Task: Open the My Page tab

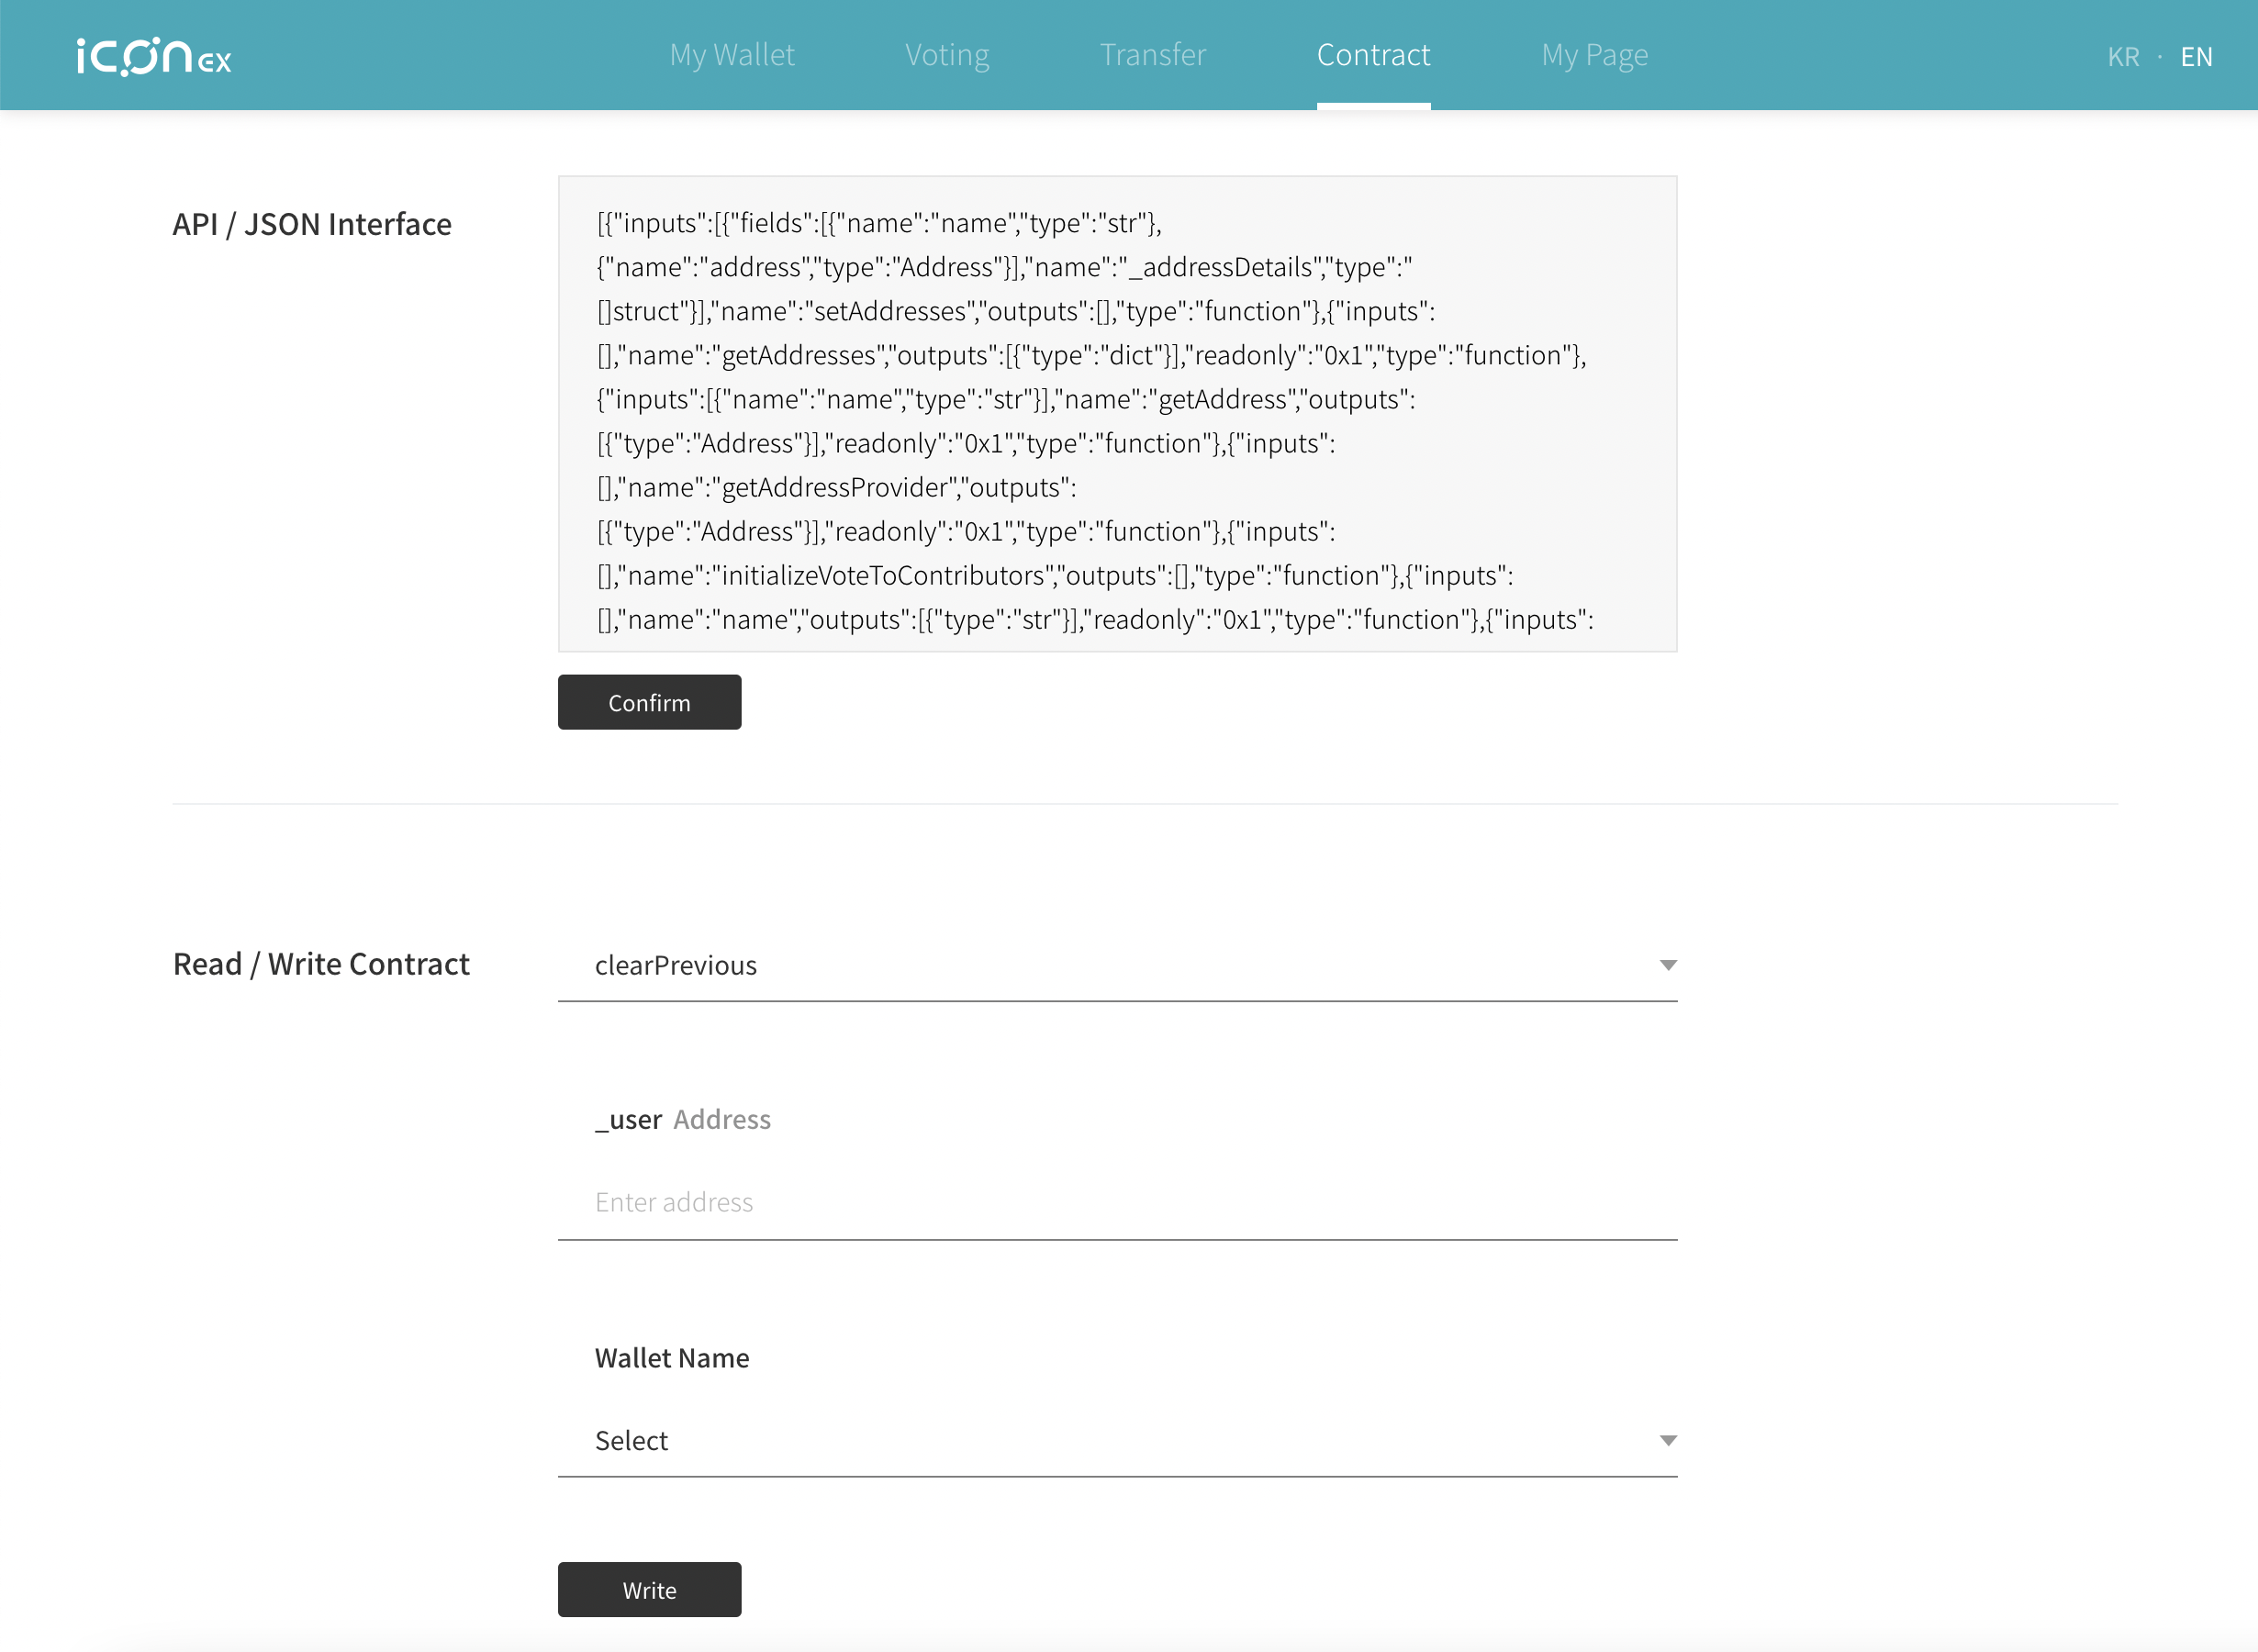Action: pyautogui.click(x=1594, y=55)
